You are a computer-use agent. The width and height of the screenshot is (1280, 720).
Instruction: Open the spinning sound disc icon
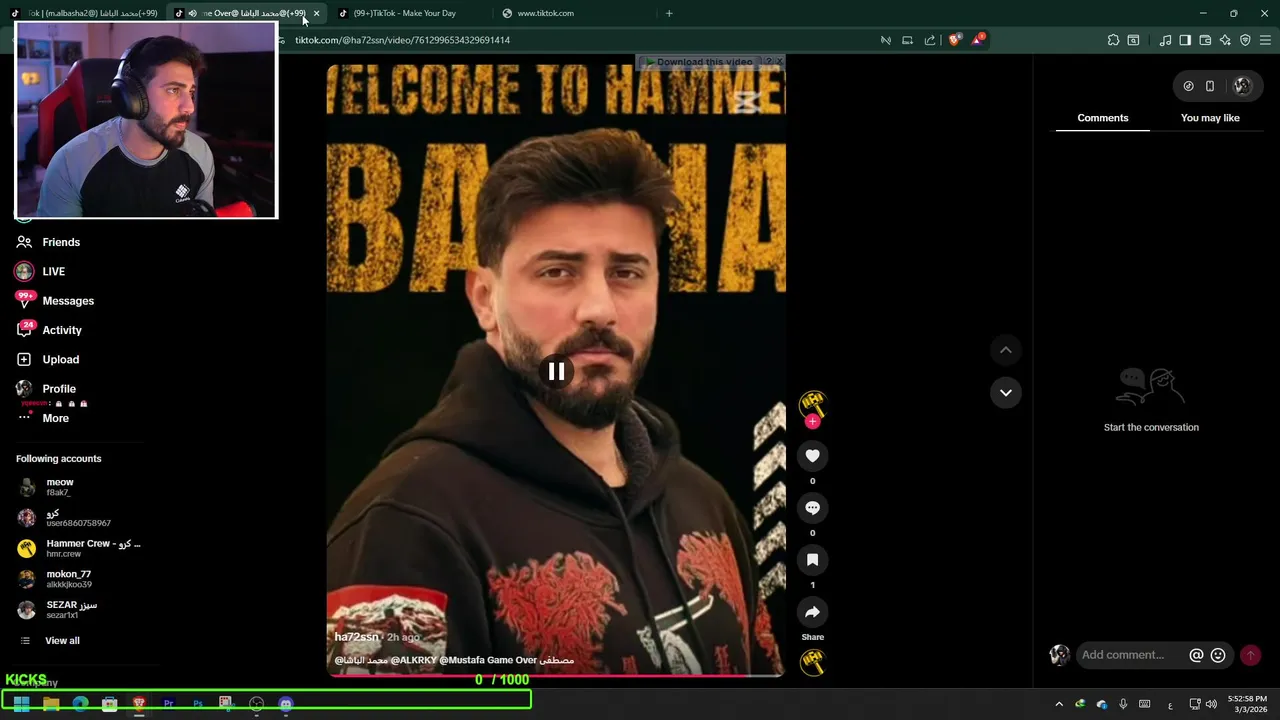[x=812, y=662]
